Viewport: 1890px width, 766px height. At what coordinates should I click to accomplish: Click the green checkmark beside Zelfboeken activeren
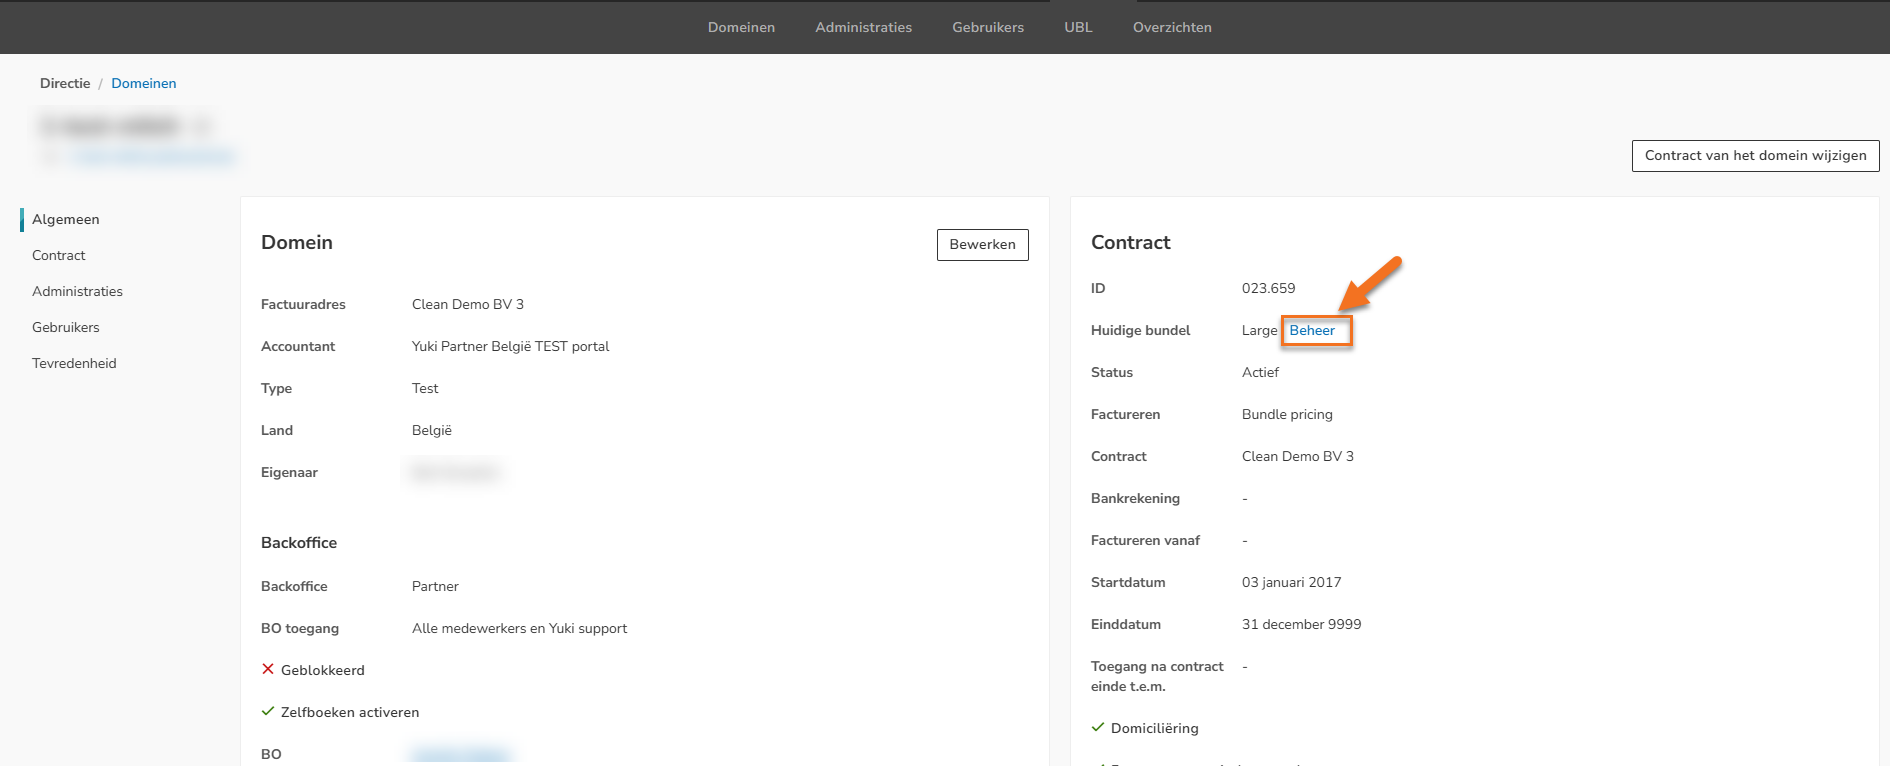coord(268,711)
